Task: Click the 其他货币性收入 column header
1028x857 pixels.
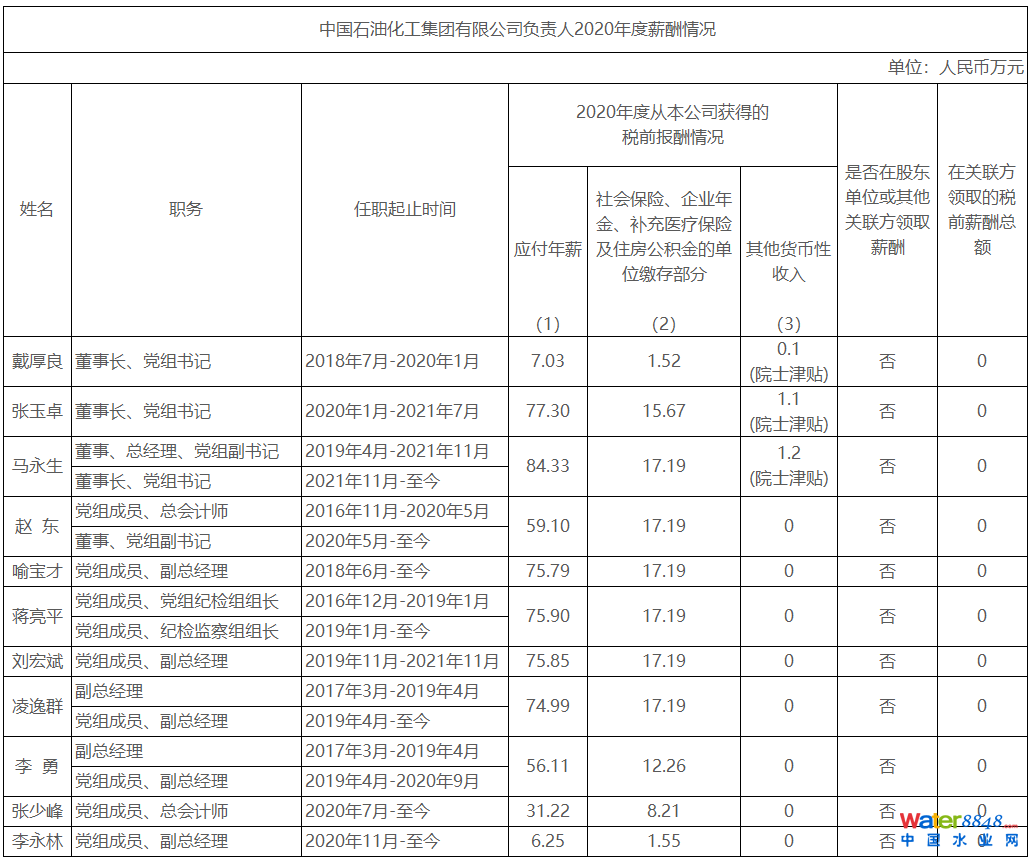Action: [788, 261]
